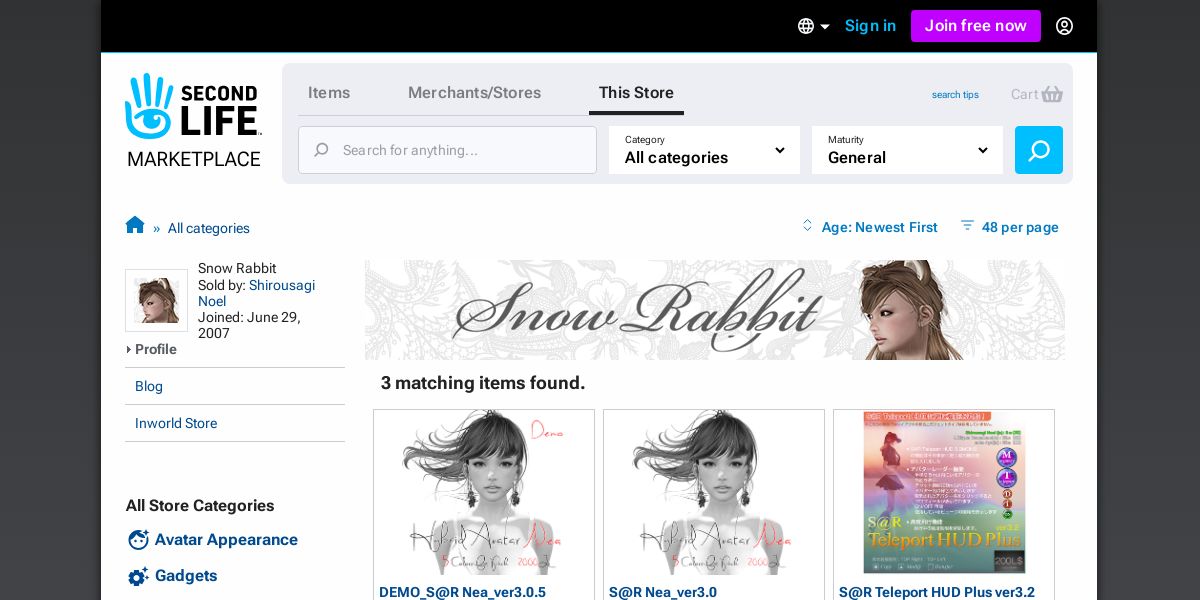Click the Sign in link
This screenshot has width=1200, height=600.
[870, 26]
